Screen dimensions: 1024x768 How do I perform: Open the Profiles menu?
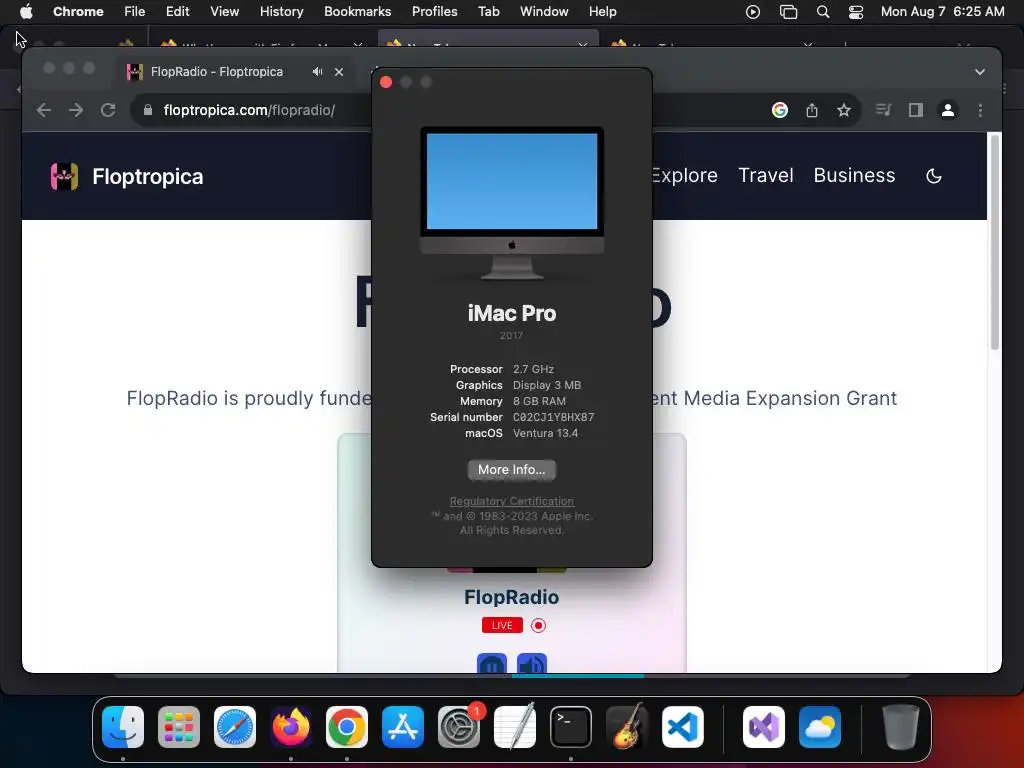pos(434,11)
